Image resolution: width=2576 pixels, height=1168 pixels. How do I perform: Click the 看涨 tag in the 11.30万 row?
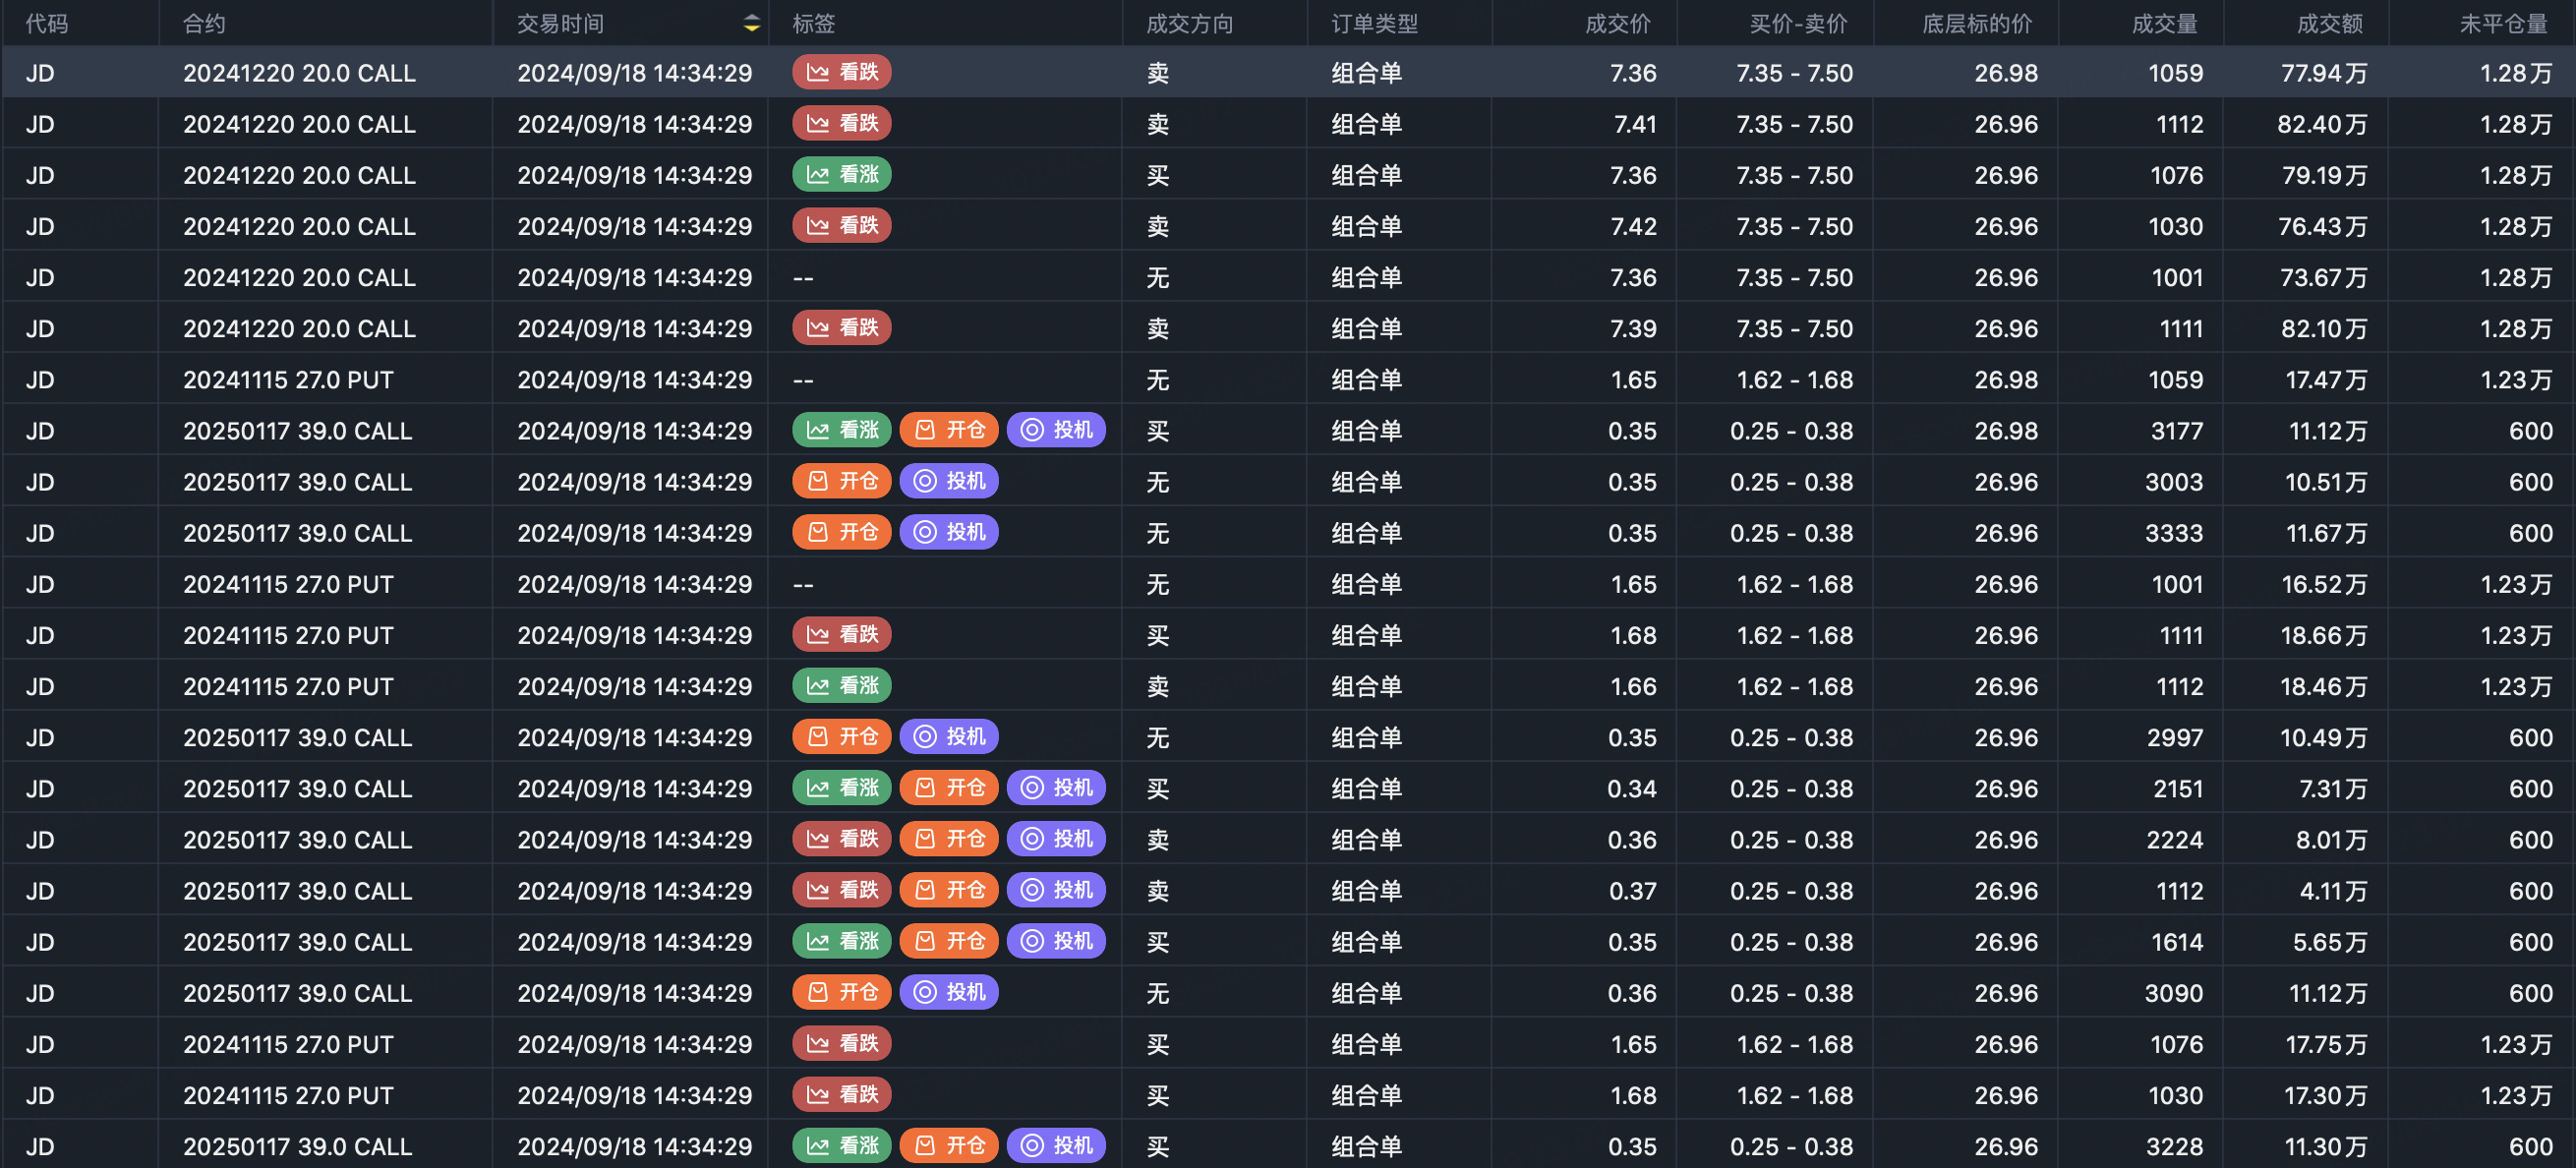coord(842,1145)
